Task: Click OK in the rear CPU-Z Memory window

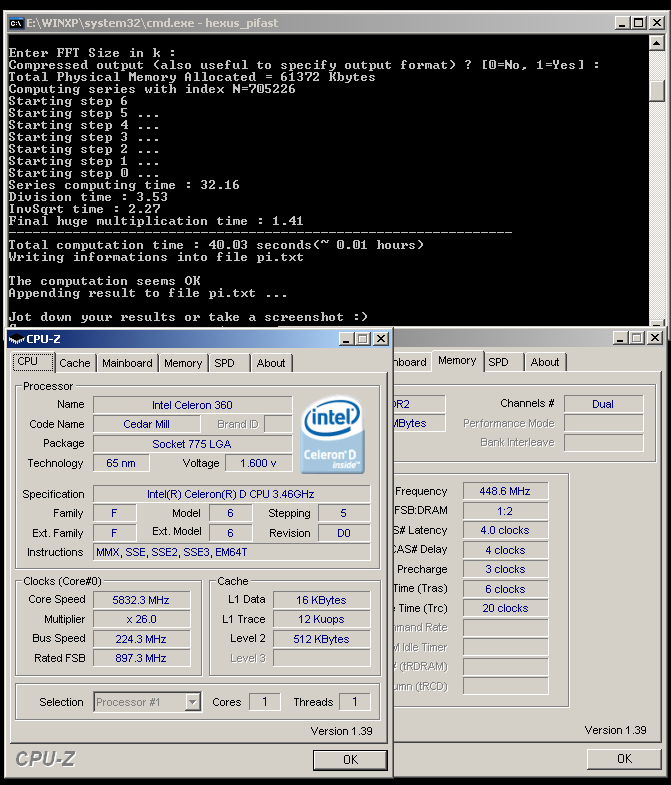Action: click(624, 759)
